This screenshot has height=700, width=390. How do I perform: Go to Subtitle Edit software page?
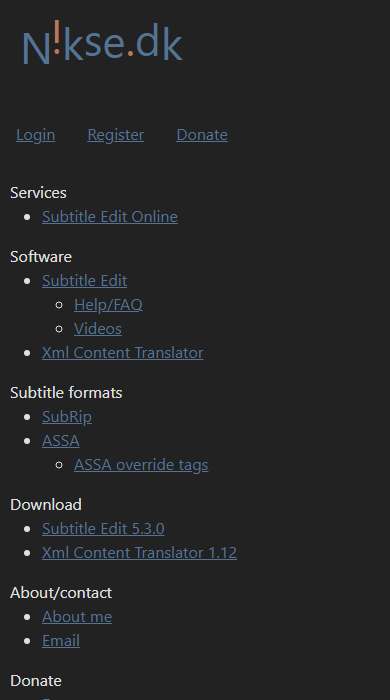(84, 281)
